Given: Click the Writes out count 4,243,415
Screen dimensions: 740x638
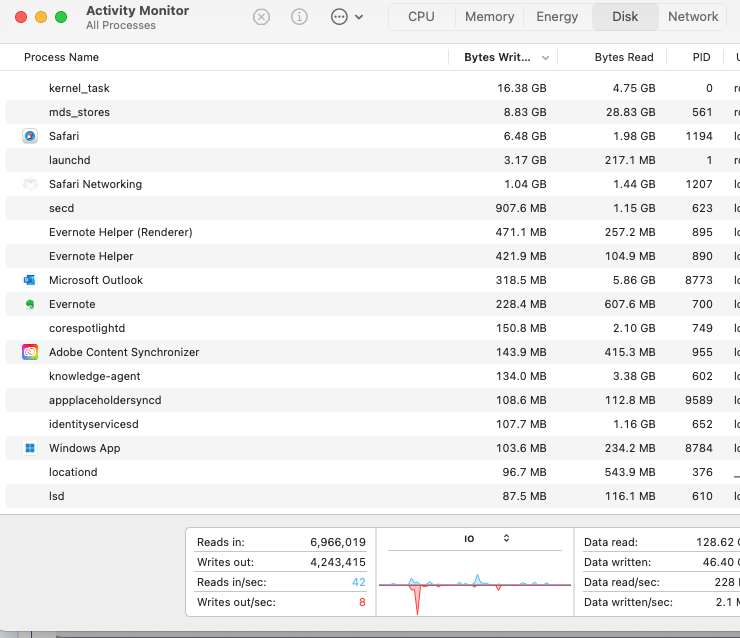Looking at the screenshot, I should tap(338, 562).
